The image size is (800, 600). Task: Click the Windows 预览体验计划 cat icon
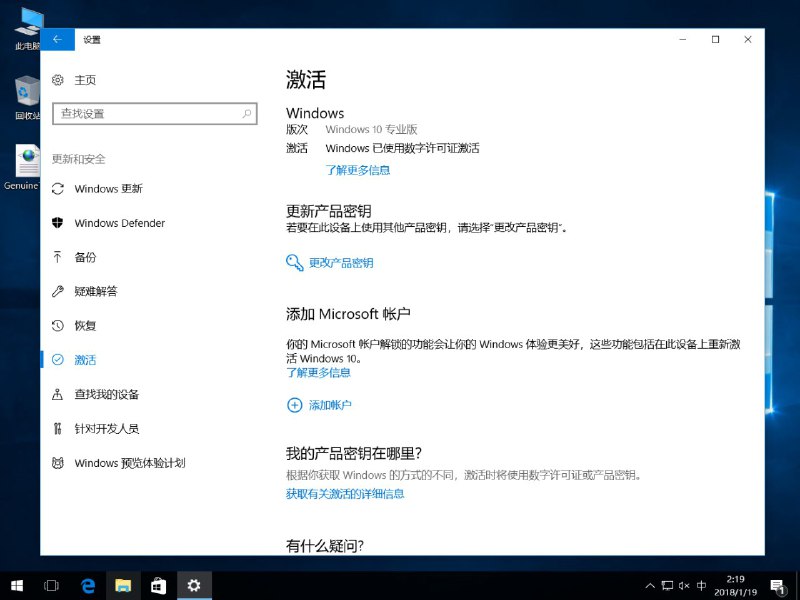tap(58, 463)
